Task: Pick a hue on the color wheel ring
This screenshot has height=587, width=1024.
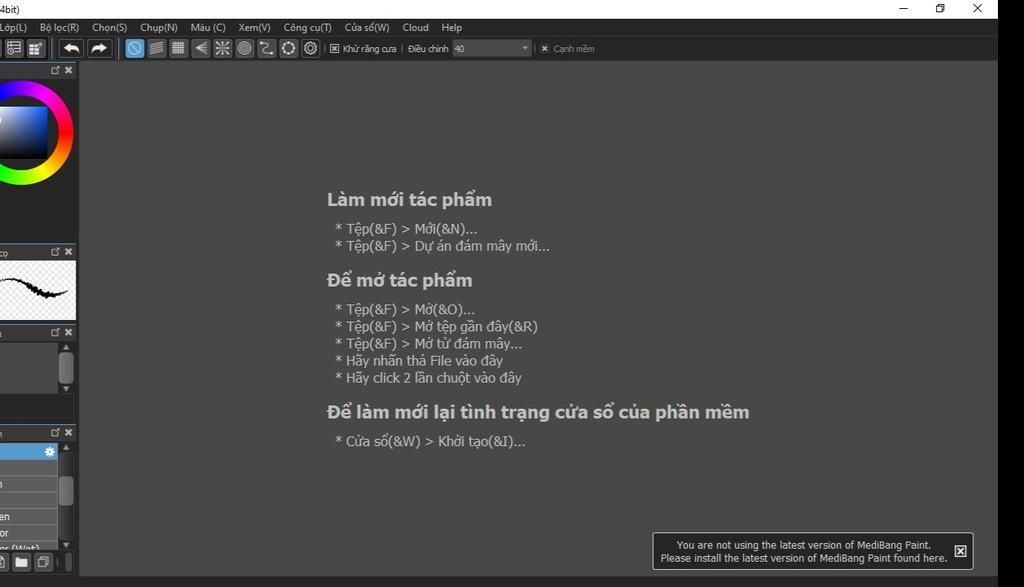Action: (x=64, y=133)
